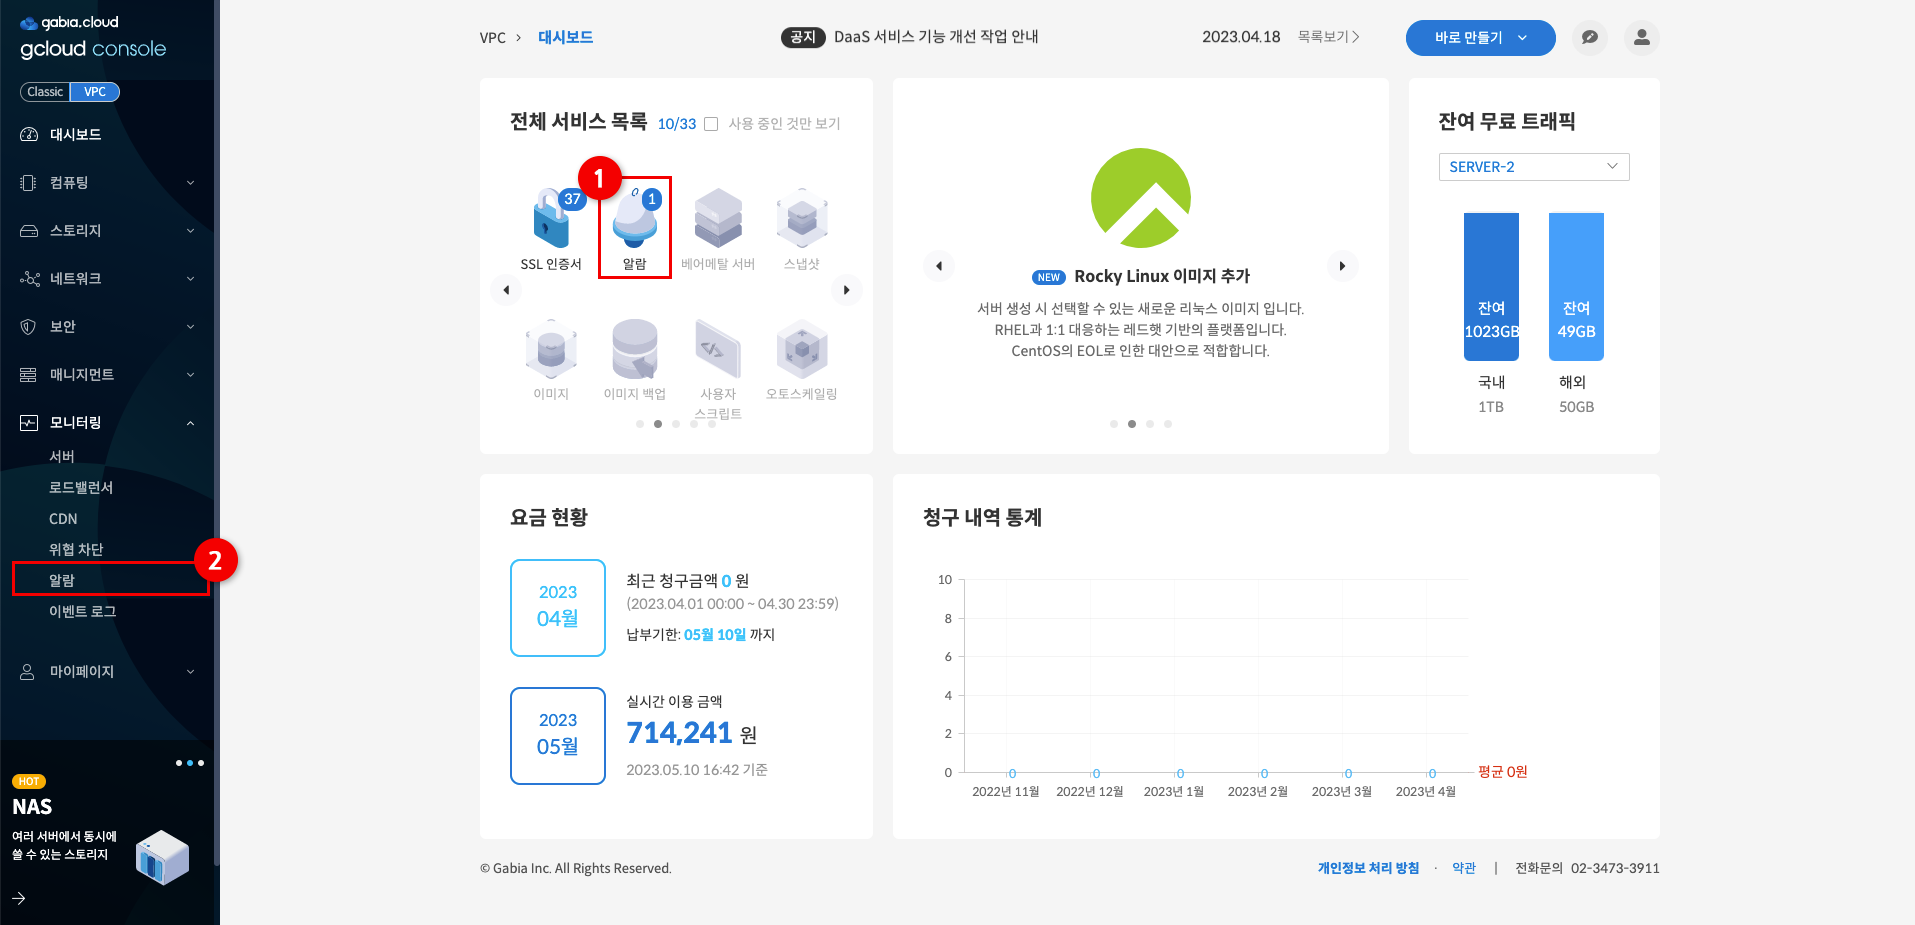Viewport: 1915px width, 925px height.
Task: Expand the 보안 sidebar menu
Action: [107, 327]
